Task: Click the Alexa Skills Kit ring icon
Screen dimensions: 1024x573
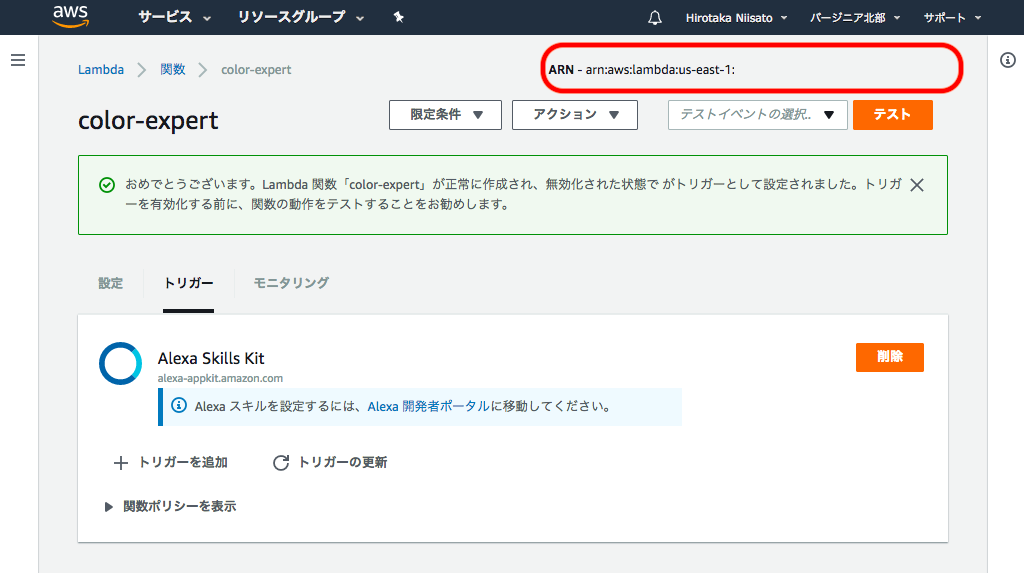Action: click(120, 363)
